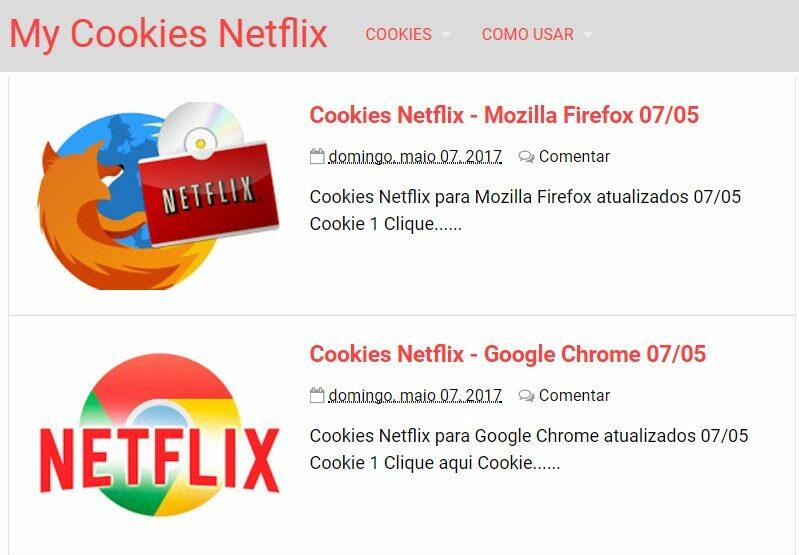
Task: Open Cookies Netflix - Google Chrome 07/05 post
Action: (x=508, y=354)
